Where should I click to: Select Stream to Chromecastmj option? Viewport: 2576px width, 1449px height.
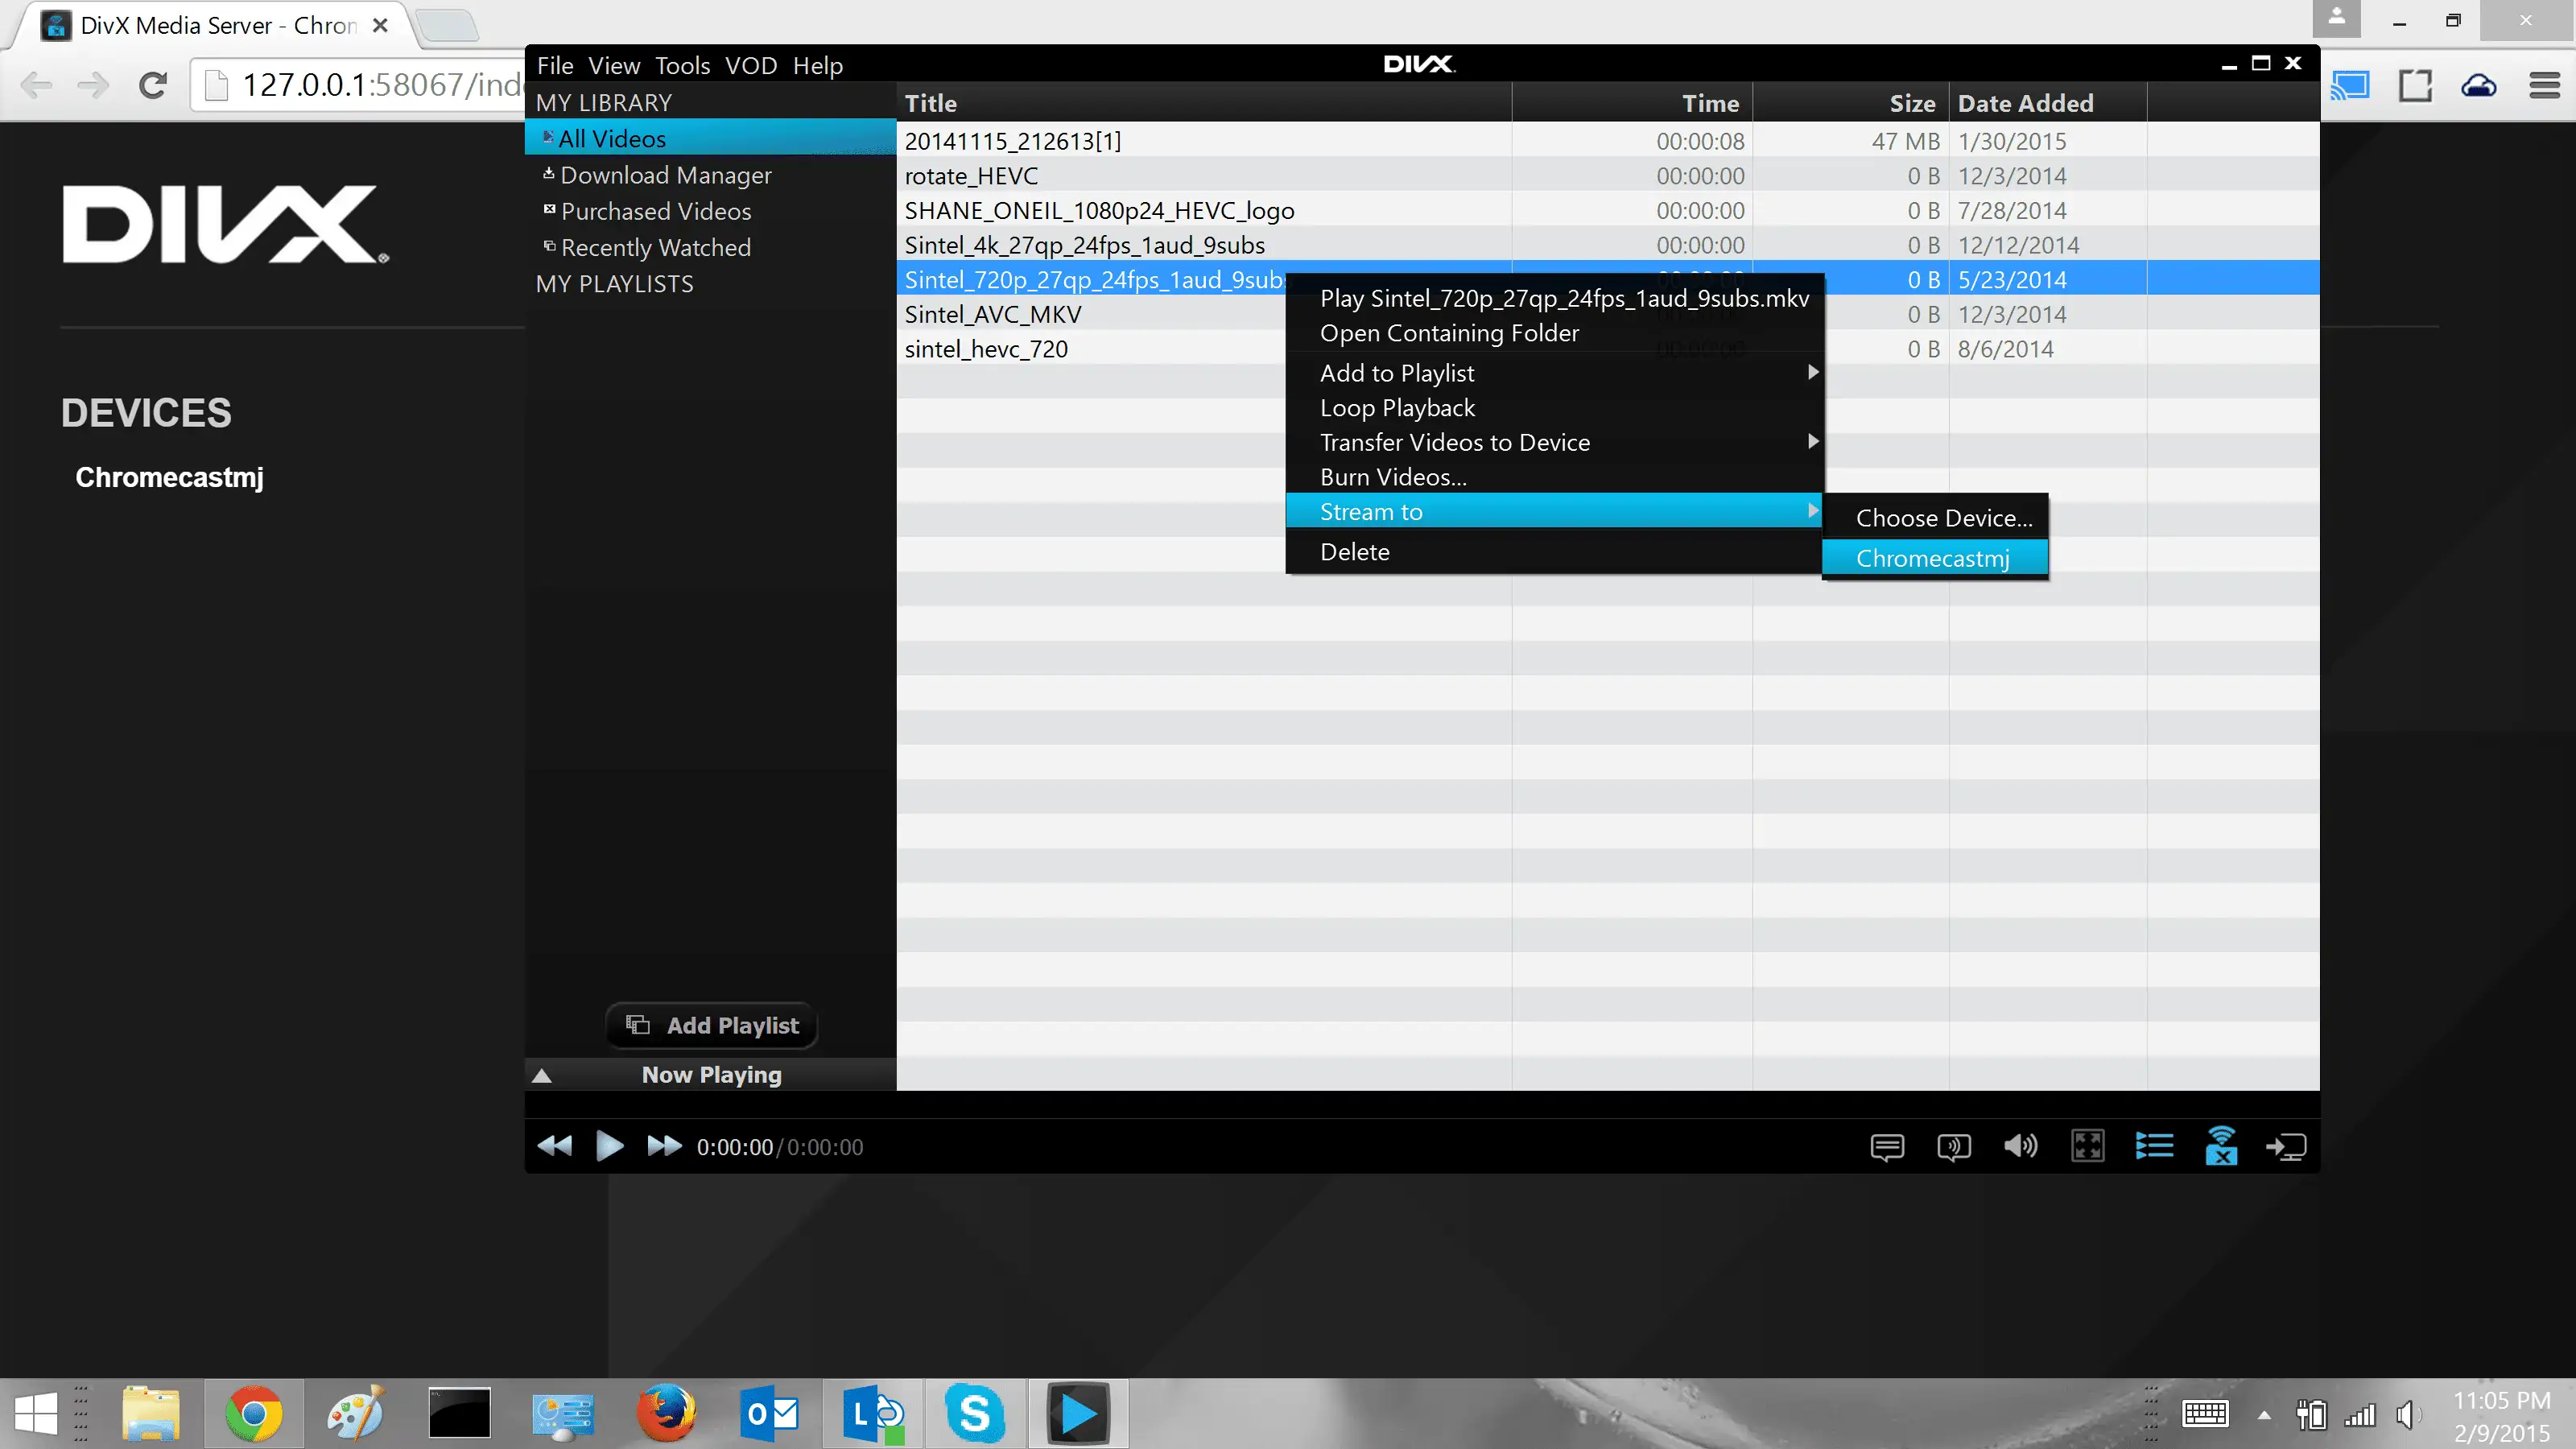1932,557
